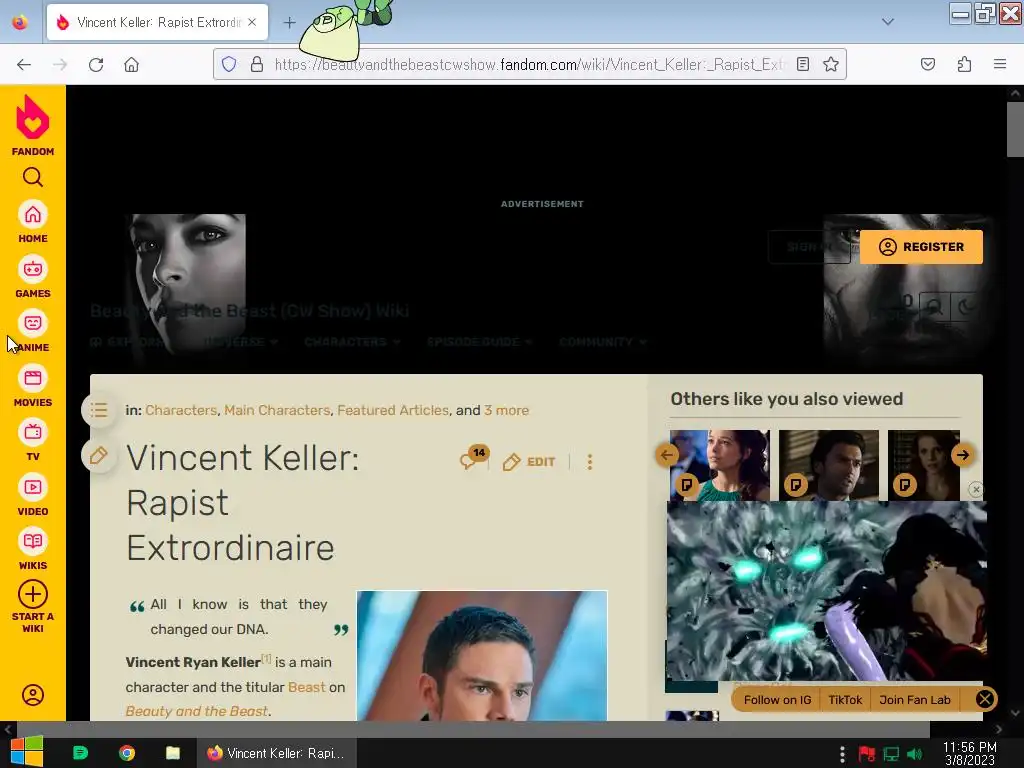The width and height of the screenshot is (1024, 768).
Task: Click the tracking protection shield icon
Action: click(x=229, y=64)
